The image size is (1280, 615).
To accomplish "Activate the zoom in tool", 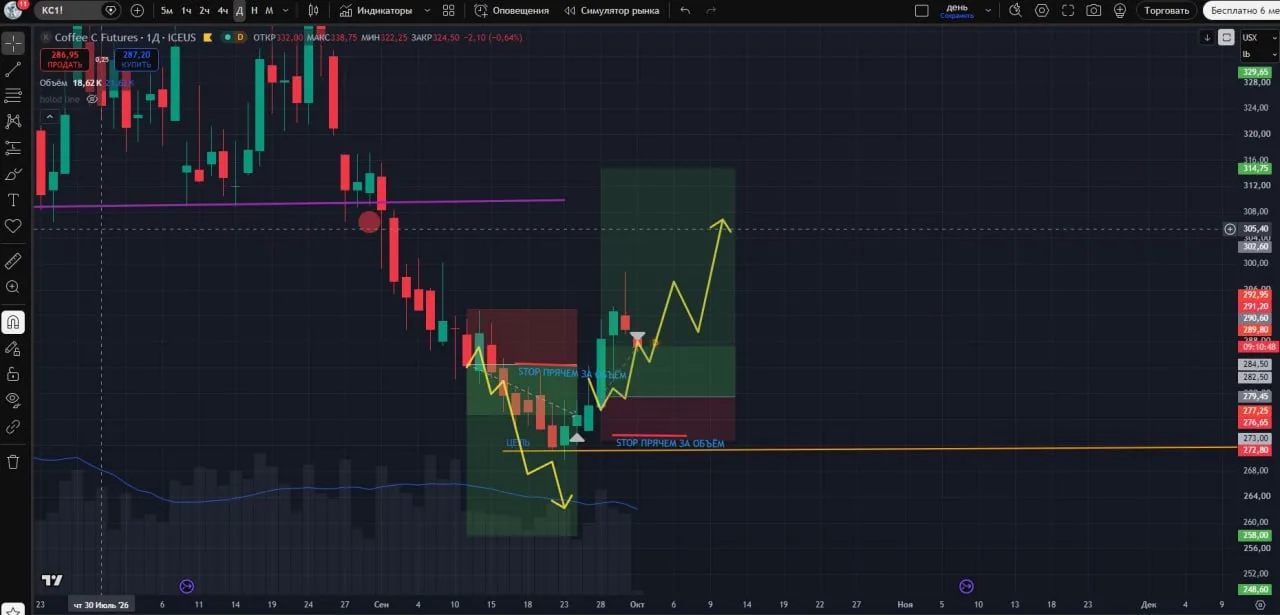I will click(x=13, y=287).
